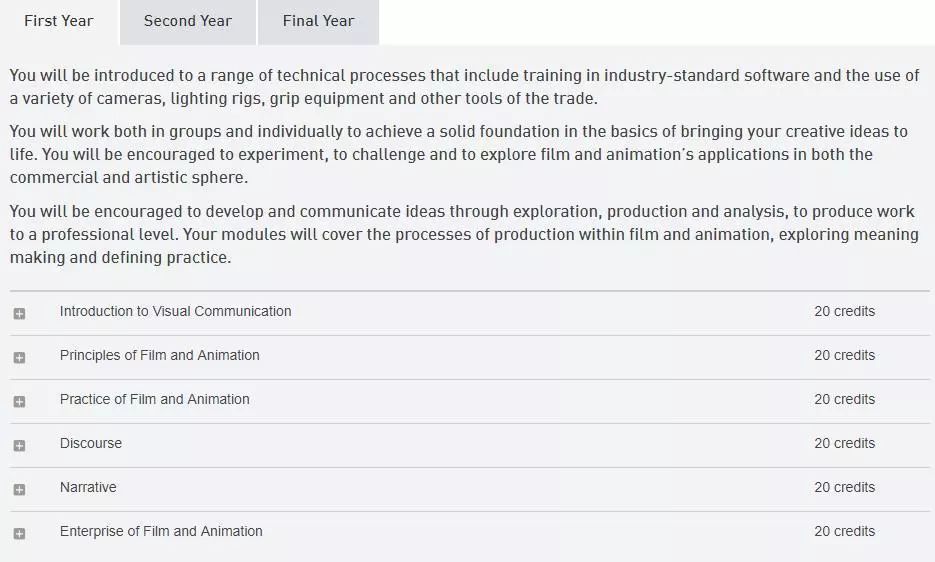
Task: Click the Principles of Film and Animation title
Action: pos(160,355)
